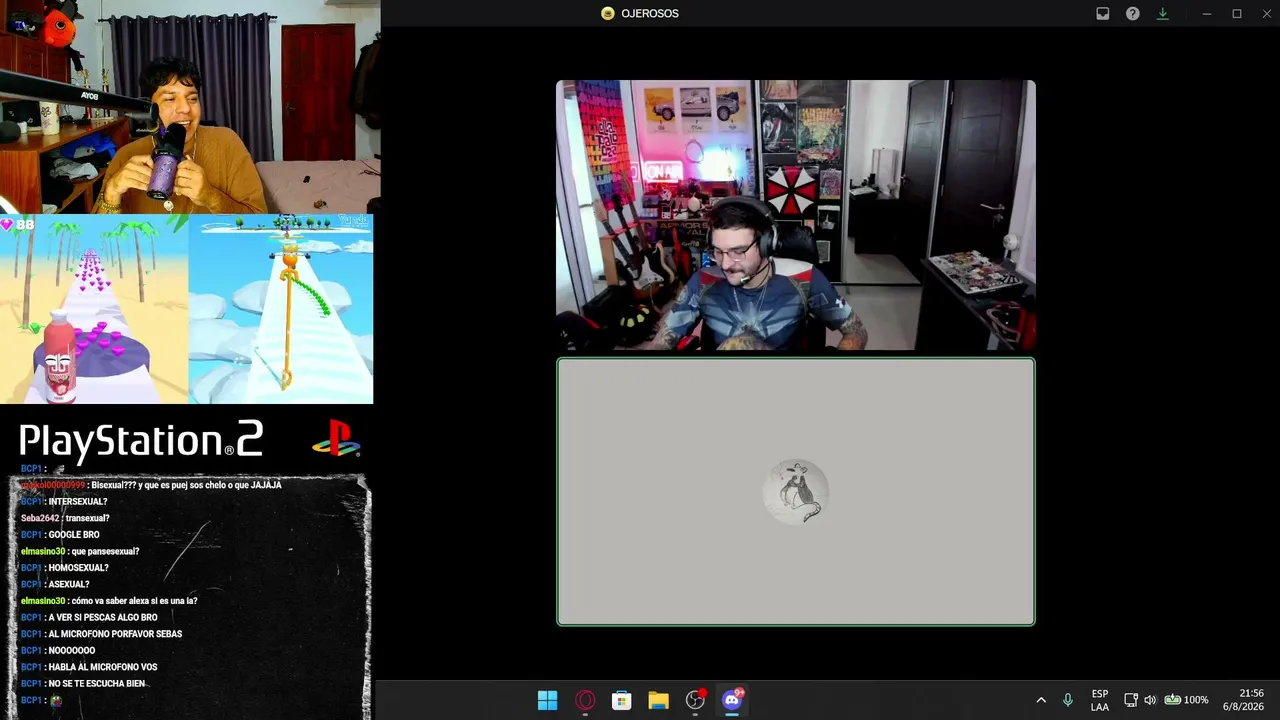Expand hidden system tray icons chevron
The width and height of the screenshot is (1280, 720).
tap(1041, 700)
